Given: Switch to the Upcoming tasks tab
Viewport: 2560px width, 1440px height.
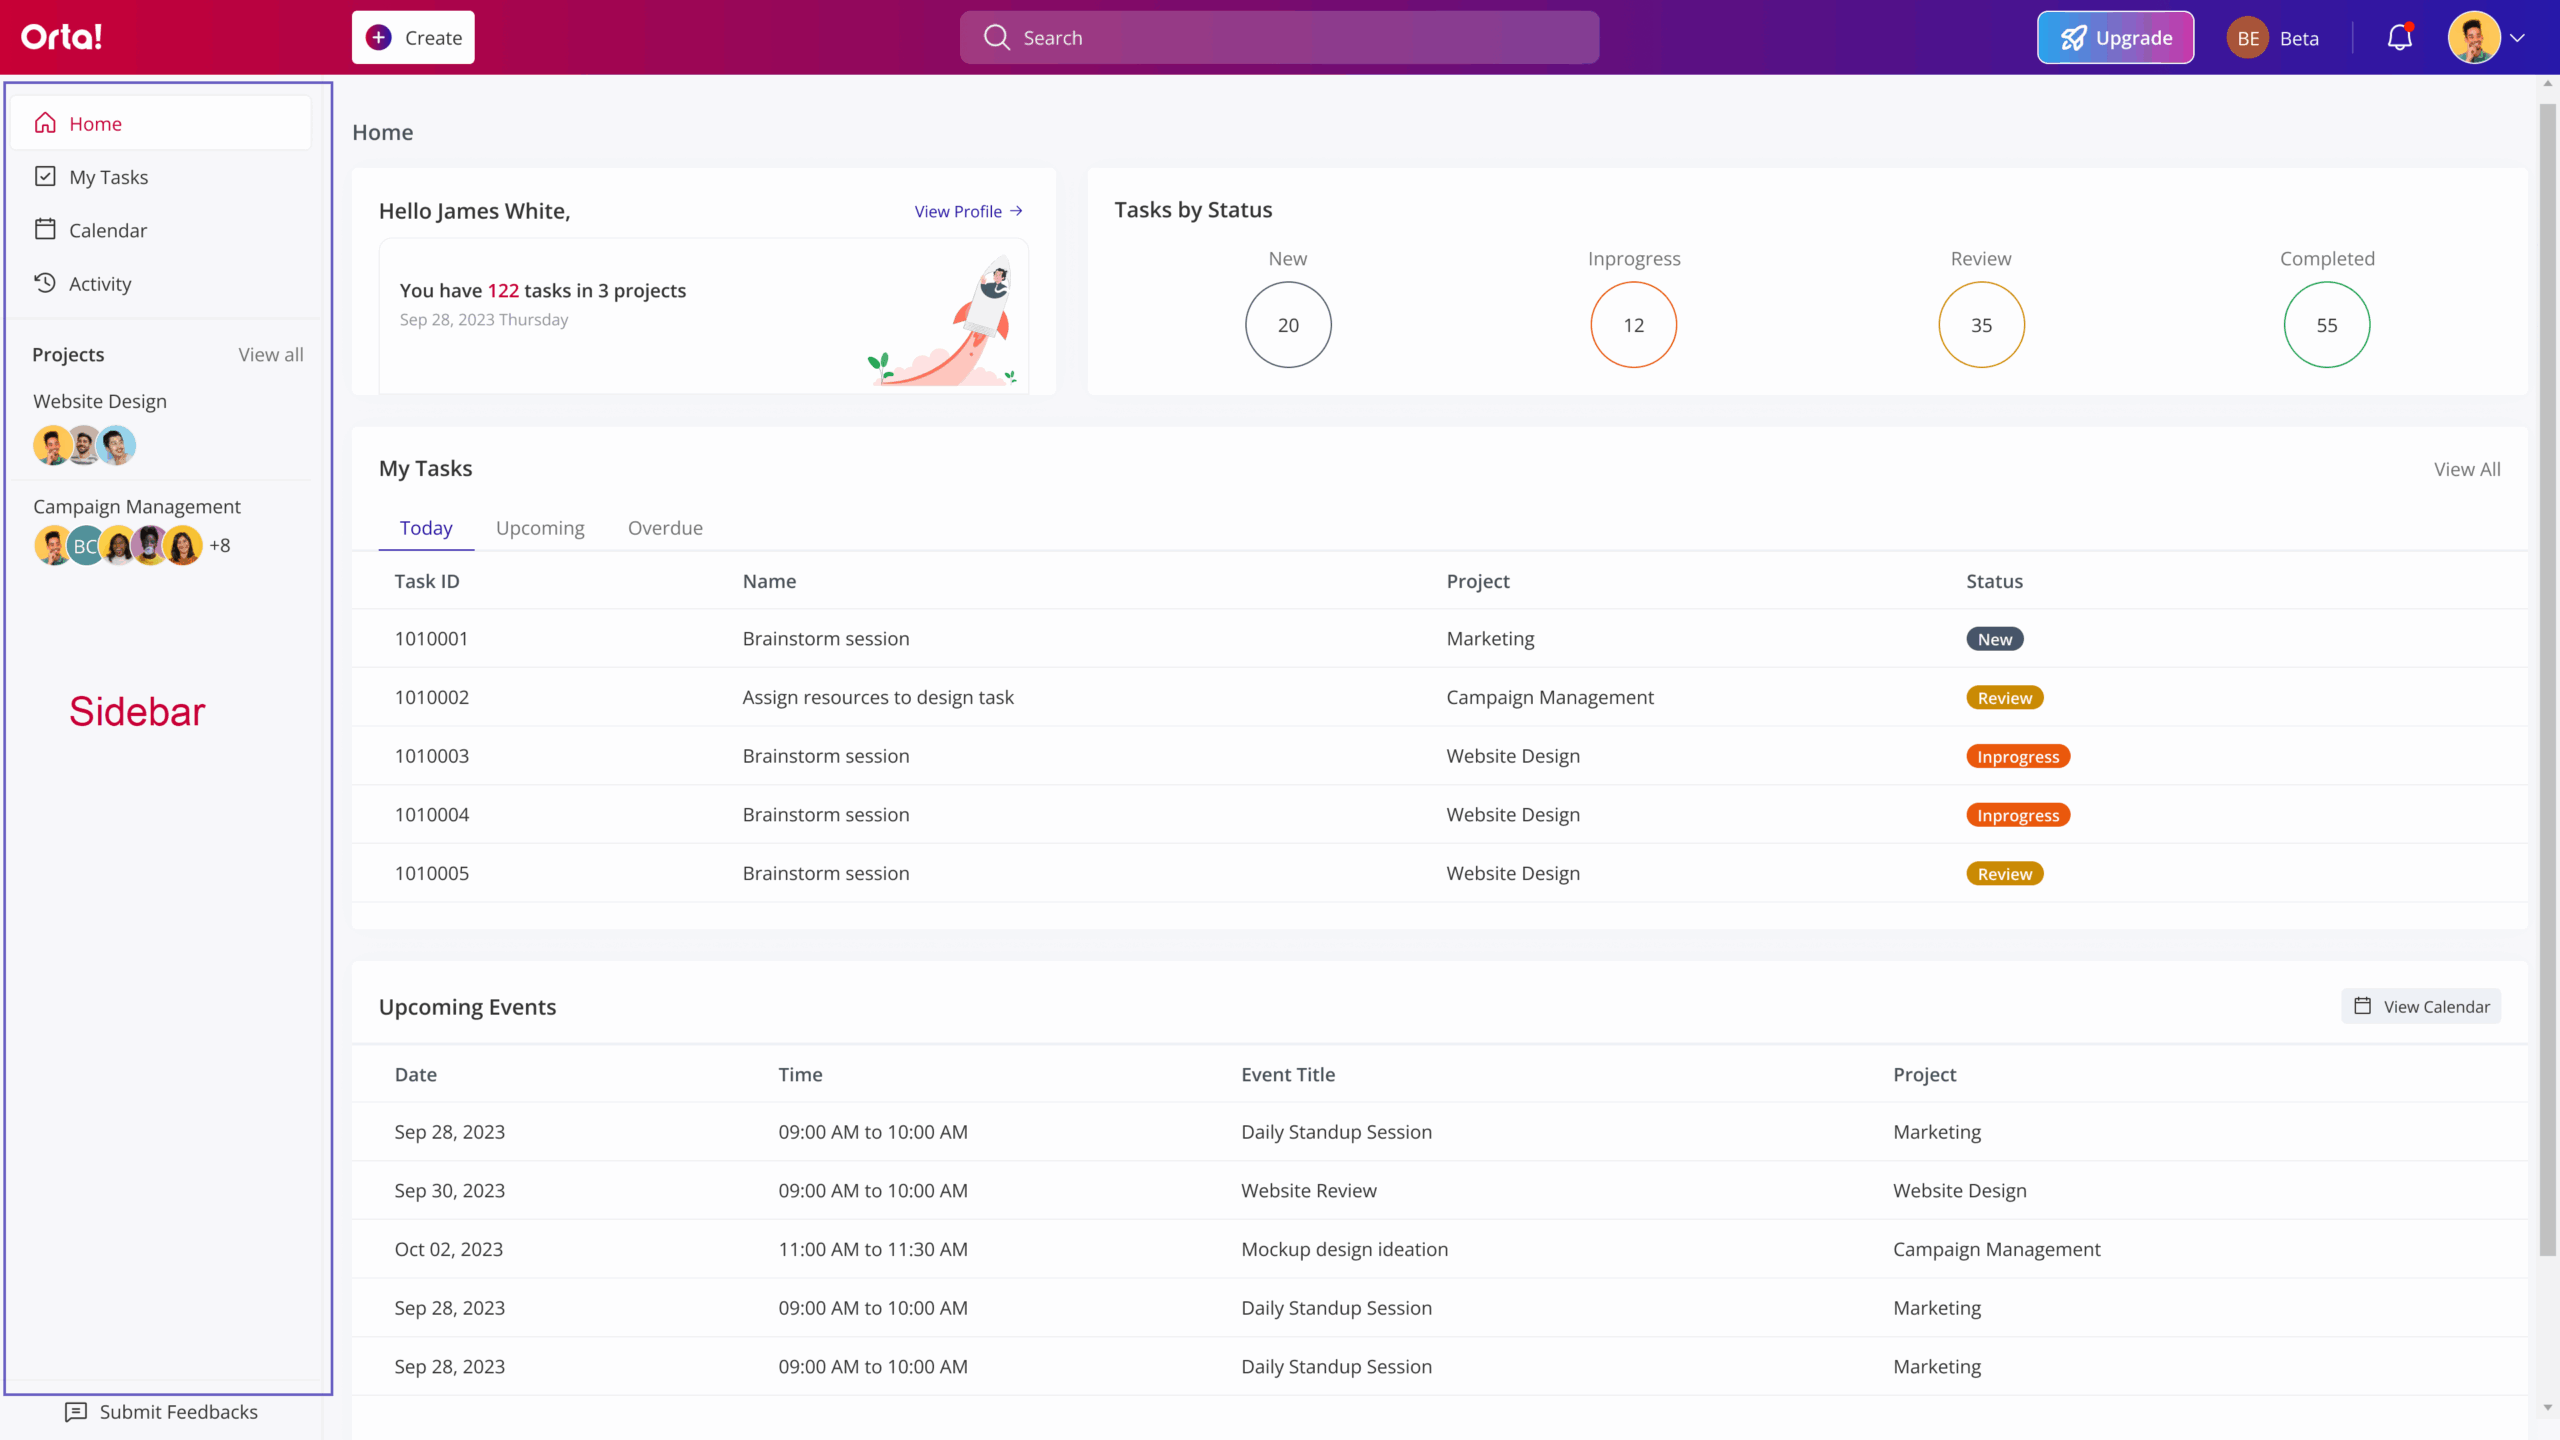Looking at the screenshot, I should pos(540,528).
